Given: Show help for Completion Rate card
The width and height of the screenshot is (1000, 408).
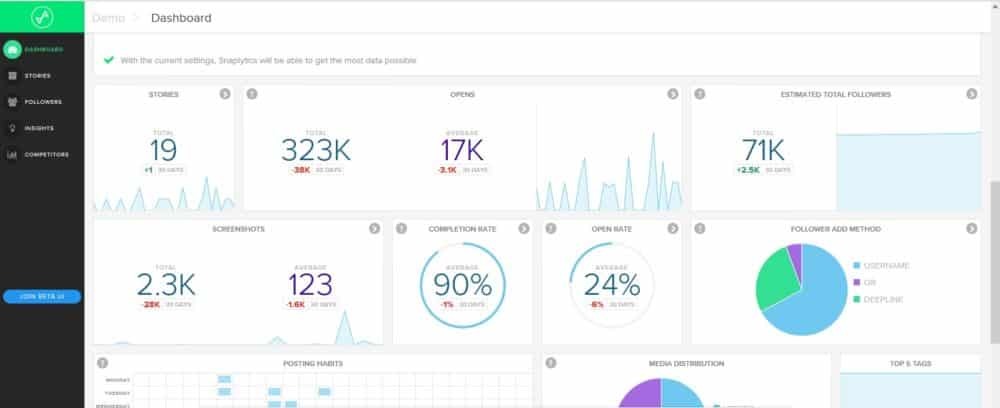Looking at the screenshot, I should (x=402, y=228).
